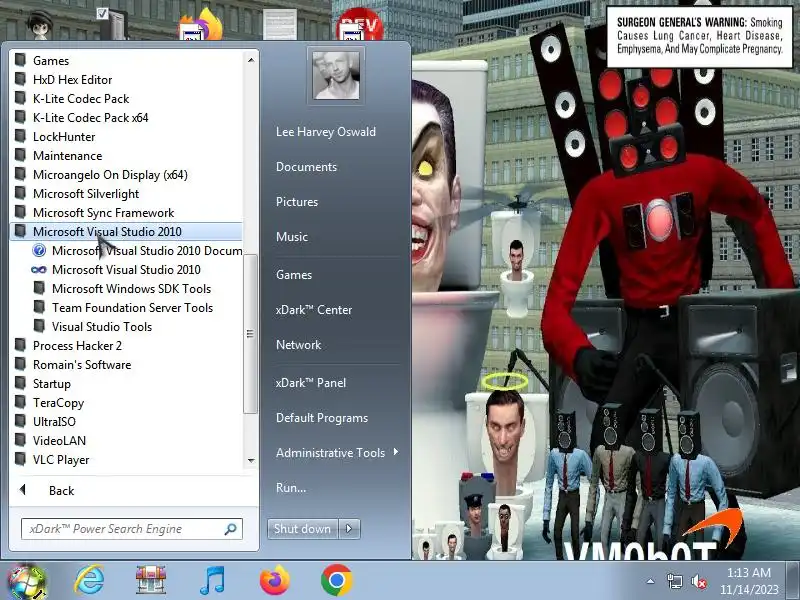Click the HxD Hex Editor folder icon
Image resolution: width=800 pixels, height=600 pixels.
pyautogui.click(x=20, y=79)
